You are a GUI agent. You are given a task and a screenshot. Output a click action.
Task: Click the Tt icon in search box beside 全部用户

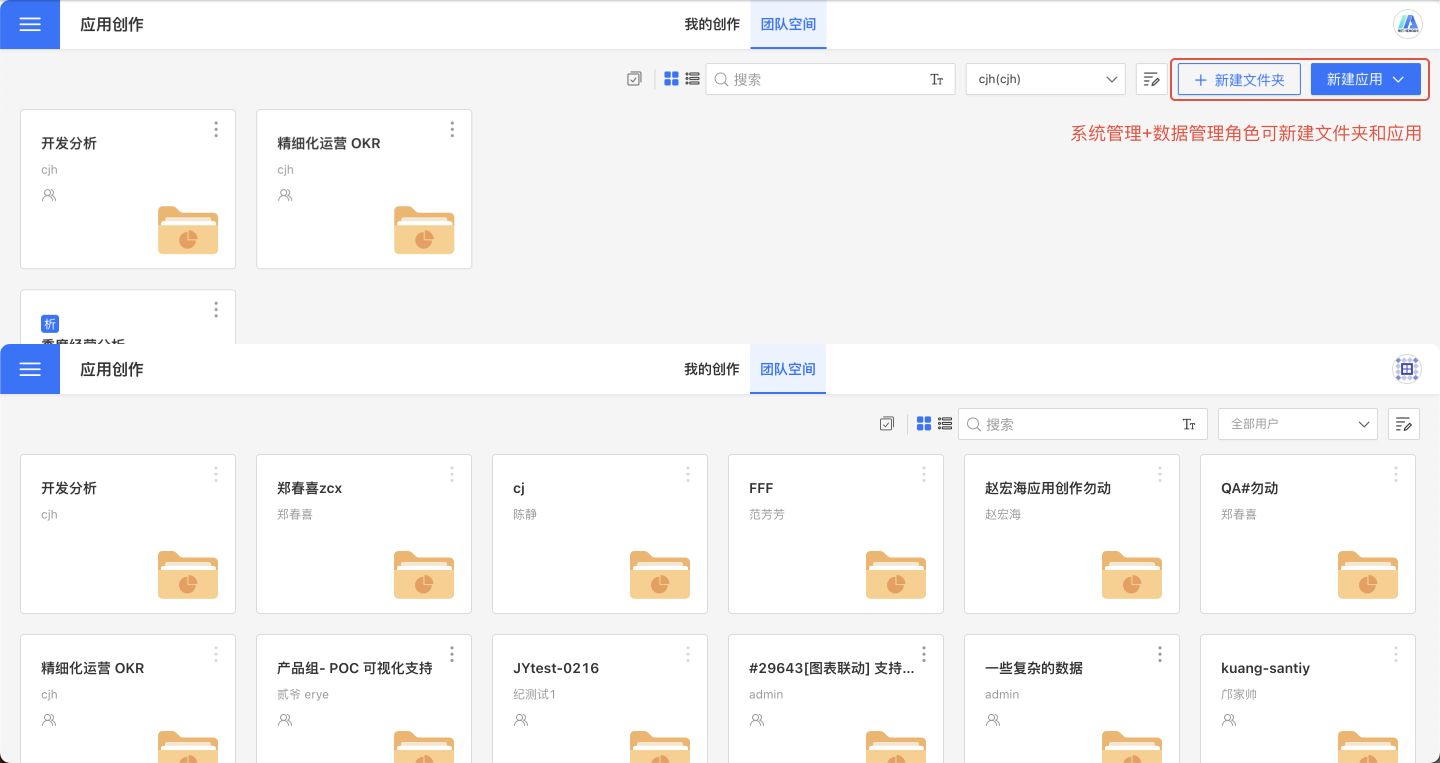(x=1189, y=424)
